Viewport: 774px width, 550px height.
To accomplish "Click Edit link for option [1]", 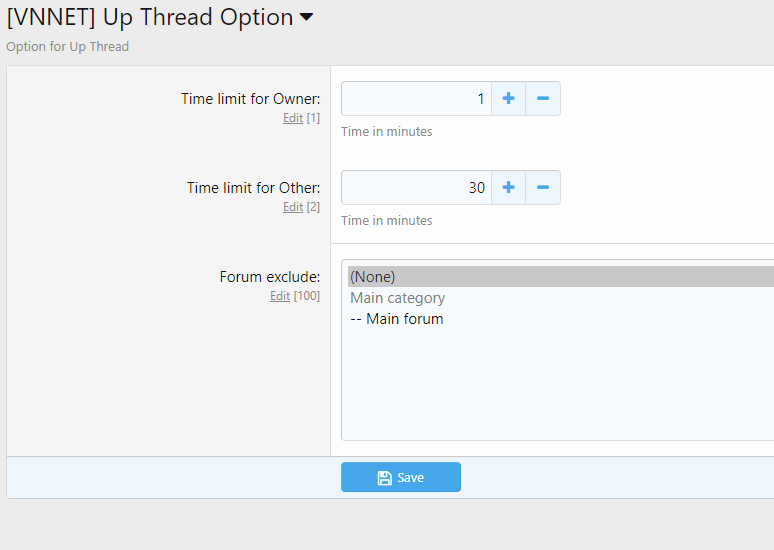I will pos(292,118).
